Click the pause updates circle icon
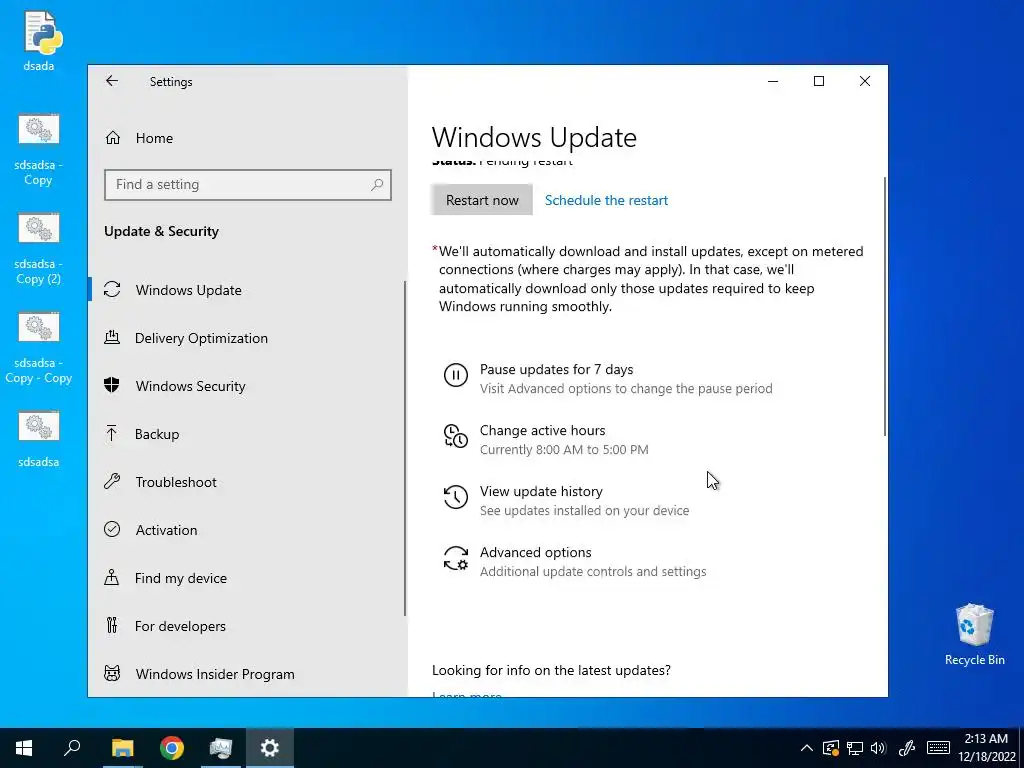This screenshot has height=768, width=1024. click(456, 376)
